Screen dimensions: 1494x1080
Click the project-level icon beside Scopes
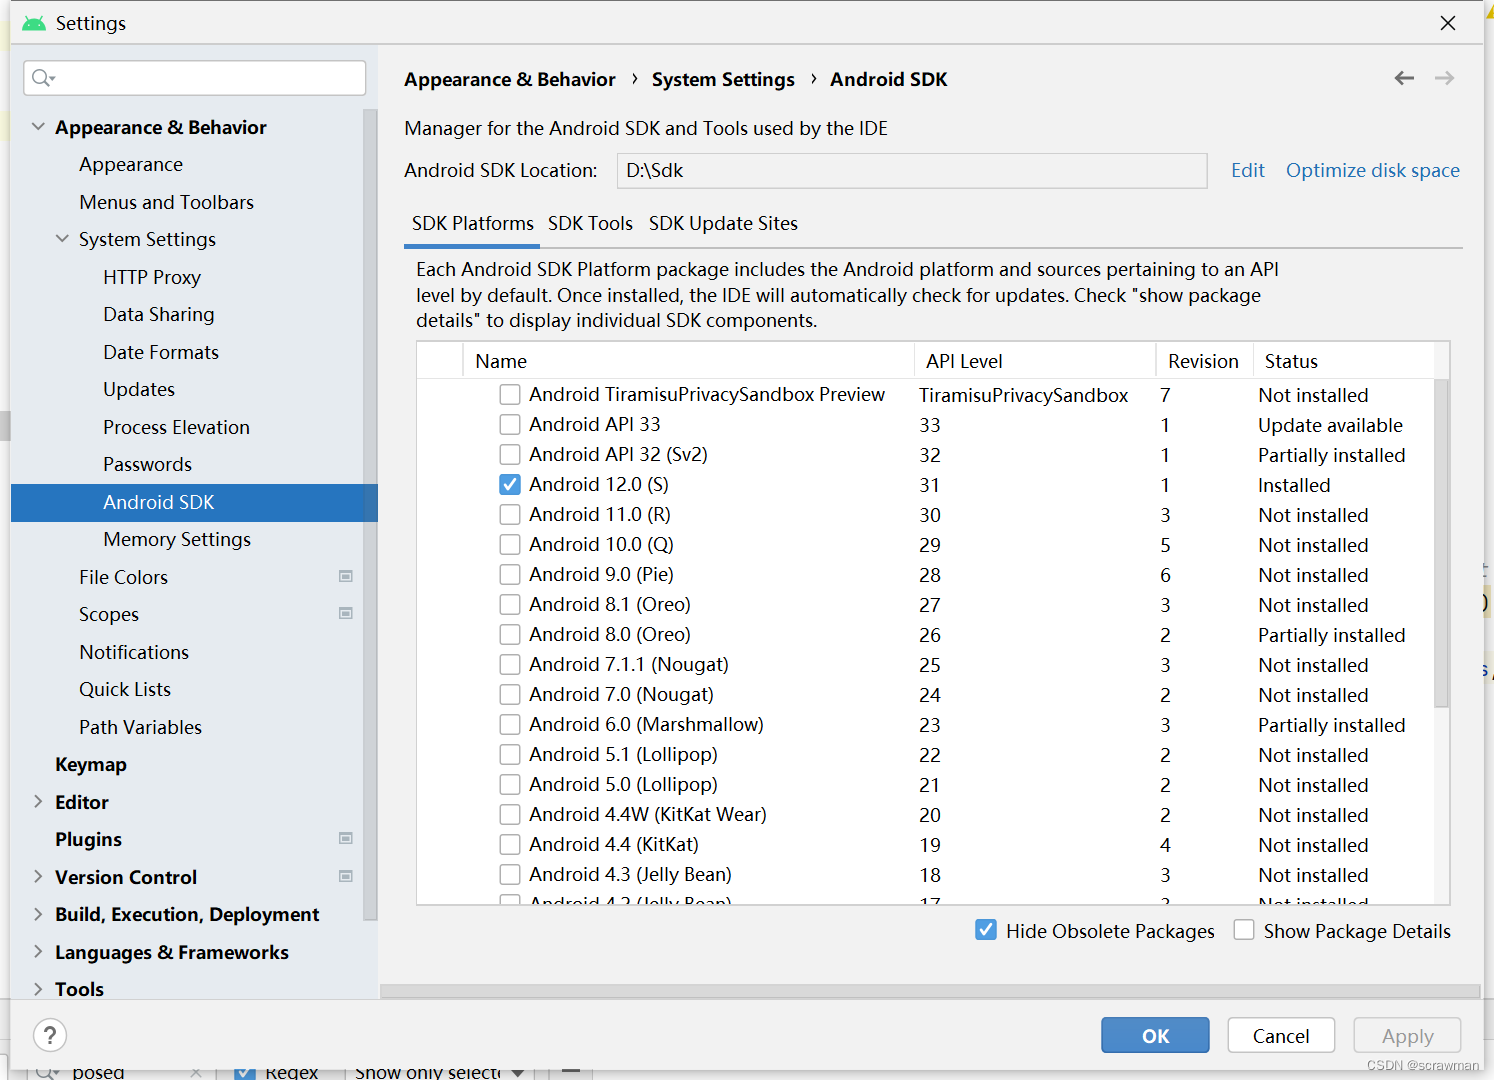[346, 613]
